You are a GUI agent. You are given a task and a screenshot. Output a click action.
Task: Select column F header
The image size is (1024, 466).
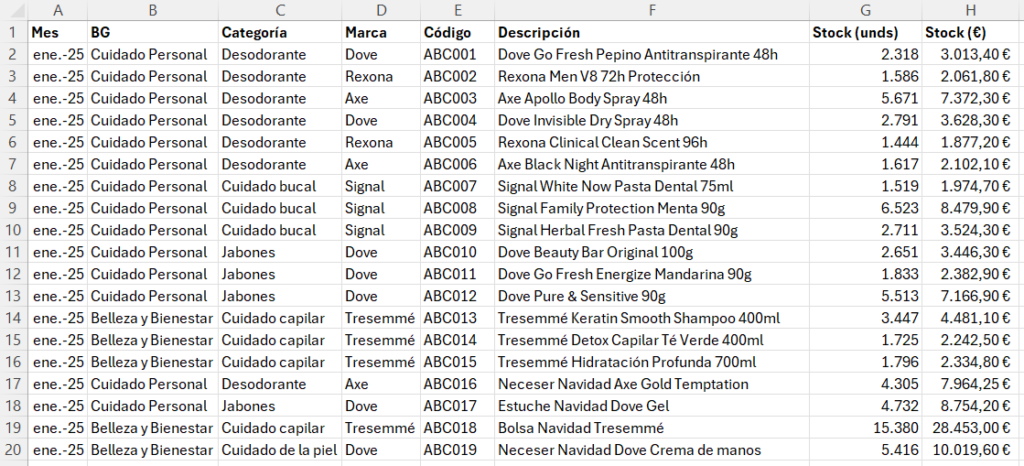click(x=652, y=10)
